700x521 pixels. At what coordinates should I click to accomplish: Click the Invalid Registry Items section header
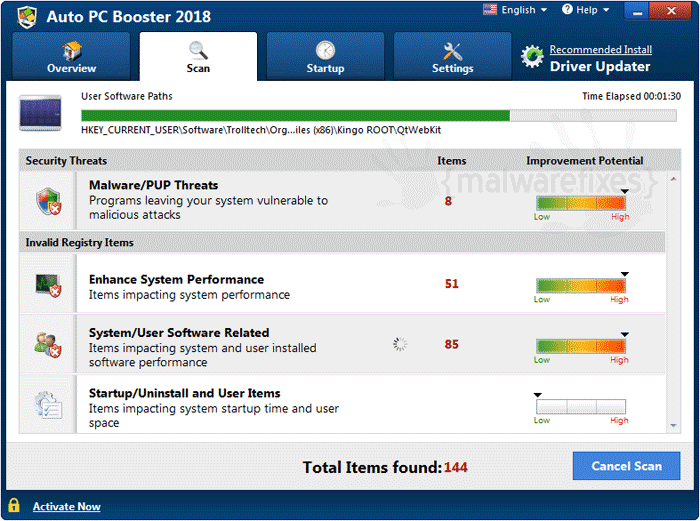click(x=79, y=242)
